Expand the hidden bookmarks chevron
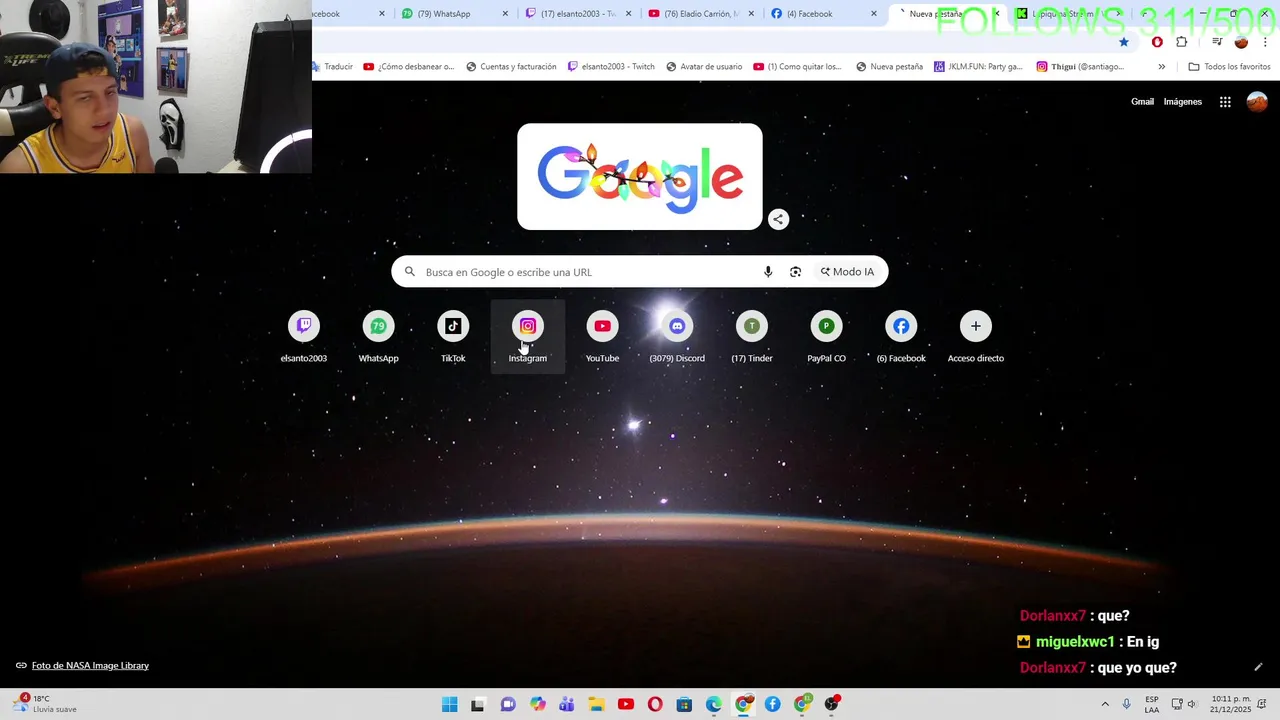The image size is (1280, 720). coord(1161,67)
